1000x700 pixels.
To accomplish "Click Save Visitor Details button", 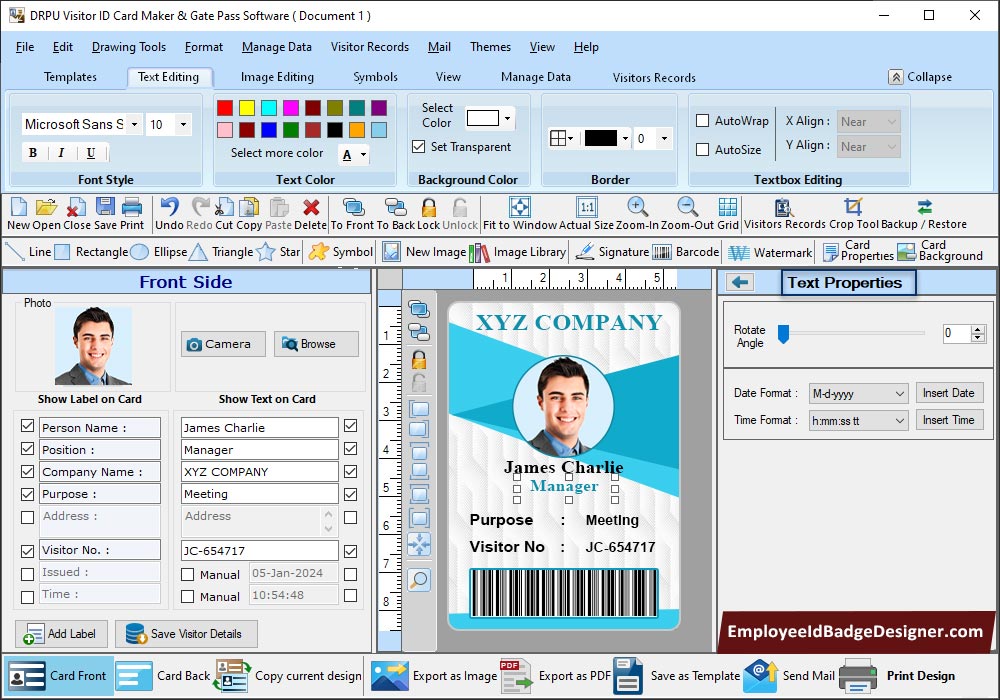I will point(186,634).
